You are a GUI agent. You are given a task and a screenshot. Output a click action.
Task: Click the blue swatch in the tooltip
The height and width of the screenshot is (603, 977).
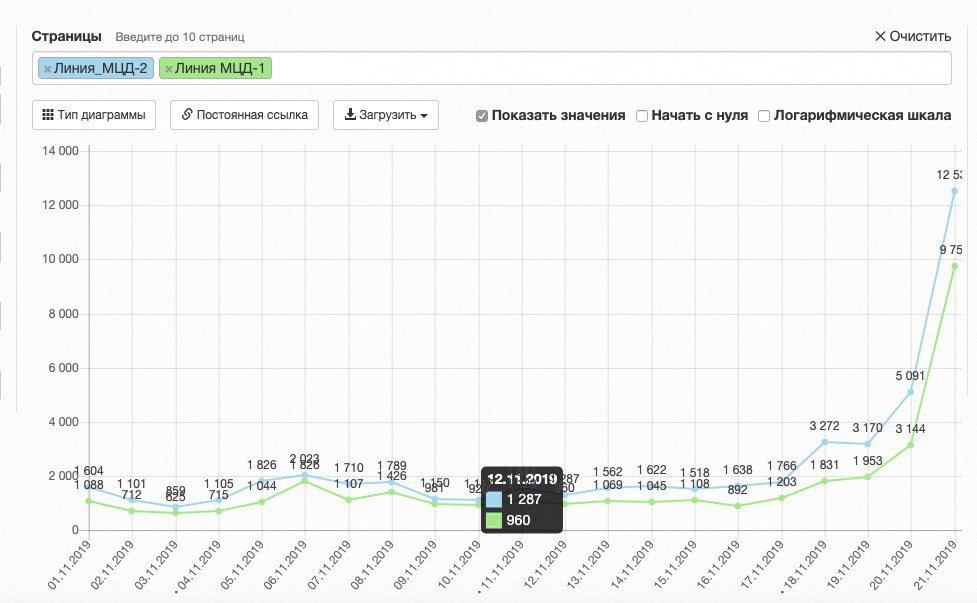[x=493, y=500]
